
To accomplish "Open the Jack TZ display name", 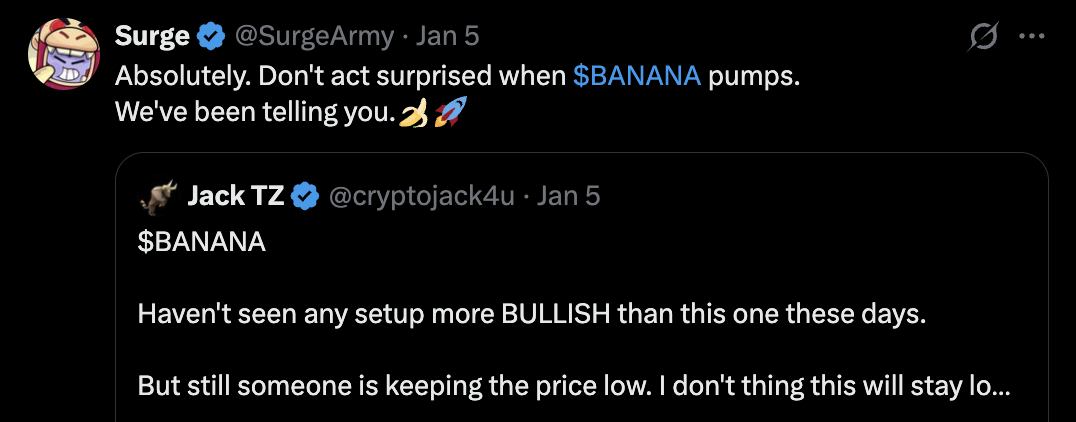I will (236, 196).
